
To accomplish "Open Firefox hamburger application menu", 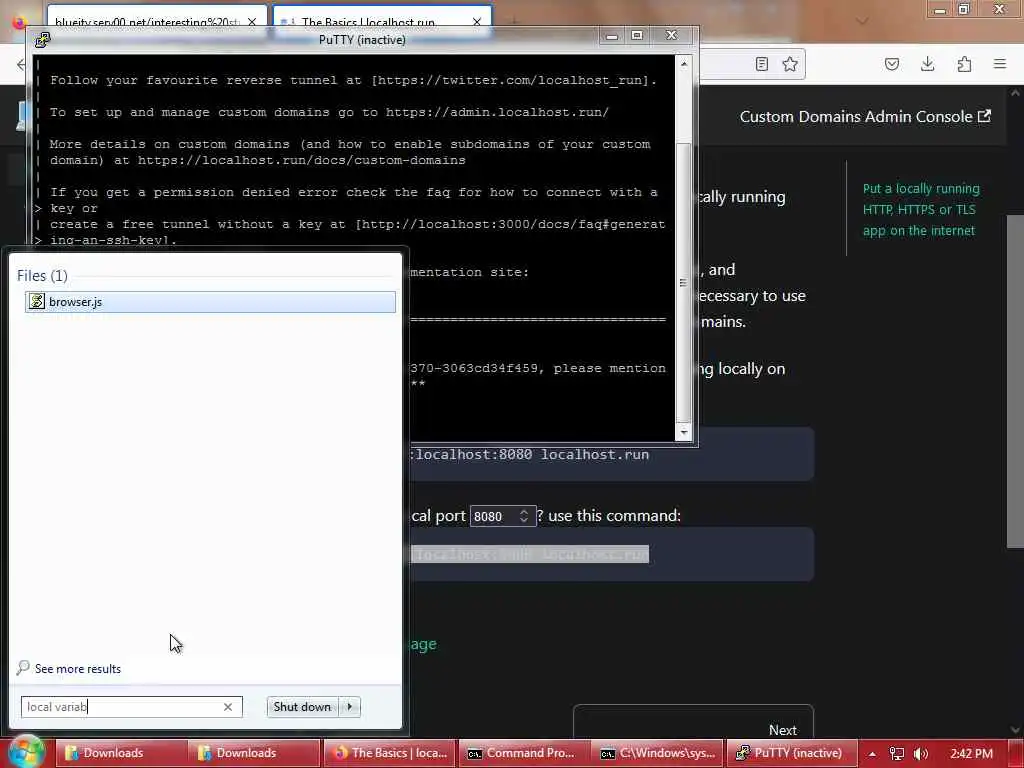I will coord(1000,64).
